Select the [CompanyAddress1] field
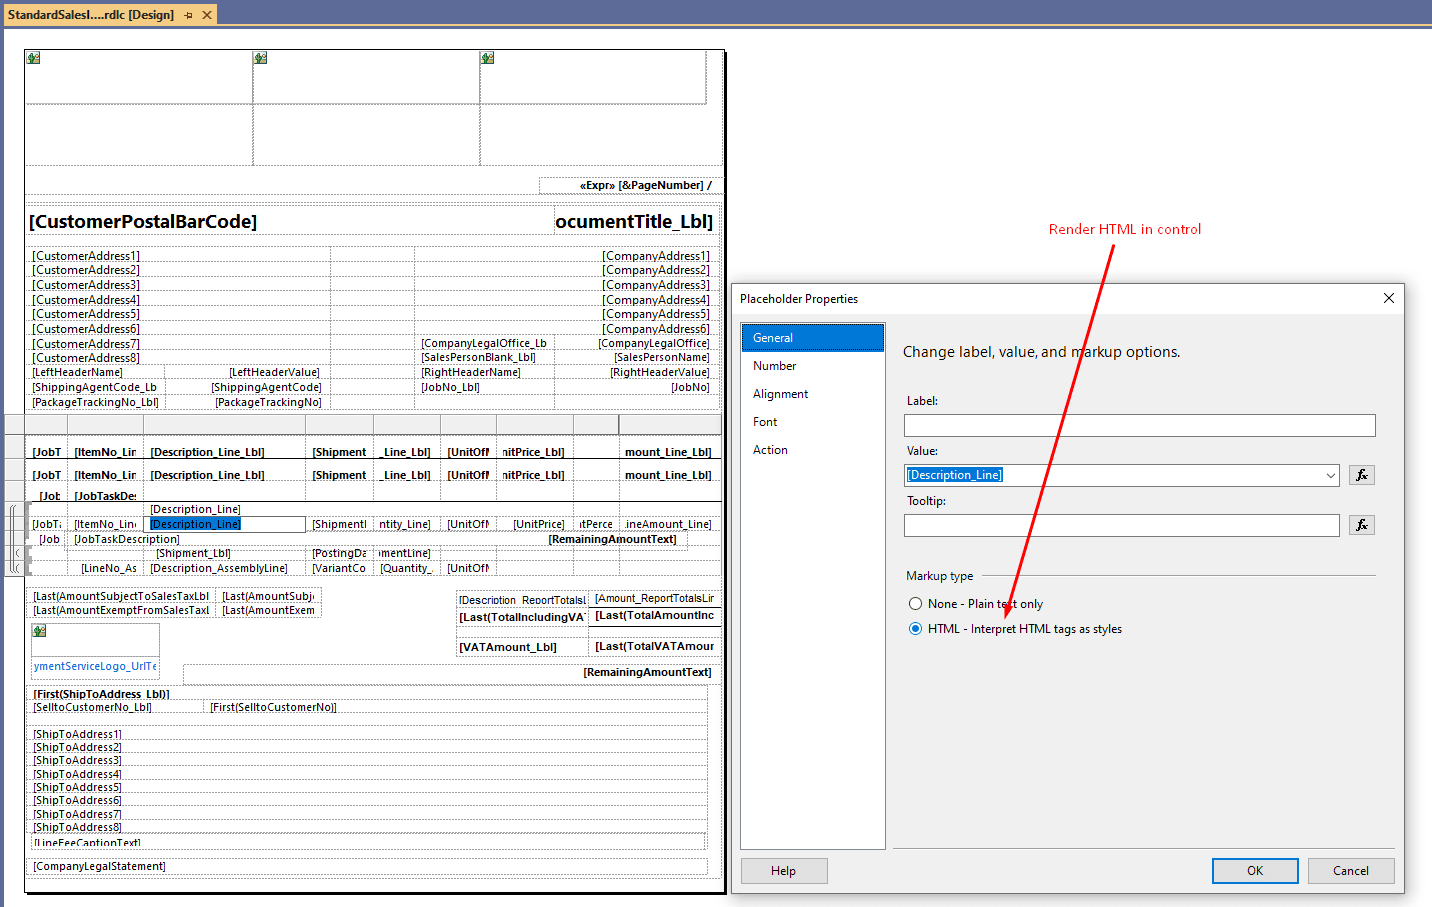Screen dimensions: 1432x907 (x=655, y=256)
